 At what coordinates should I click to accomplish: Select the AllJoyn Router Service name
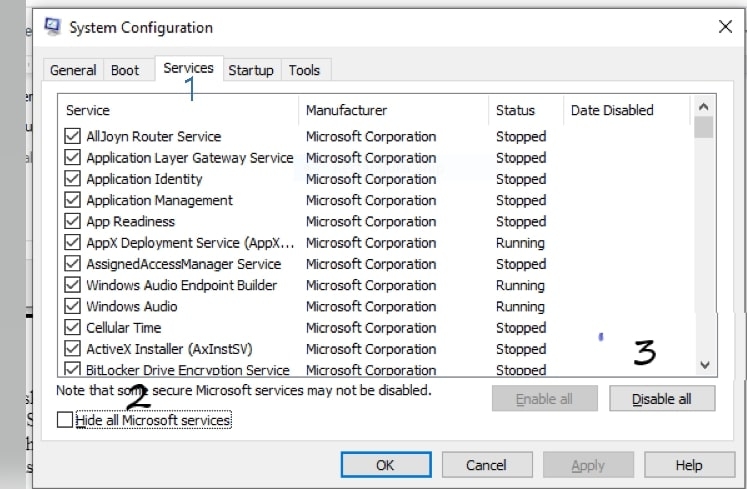(x=154, y=136)
